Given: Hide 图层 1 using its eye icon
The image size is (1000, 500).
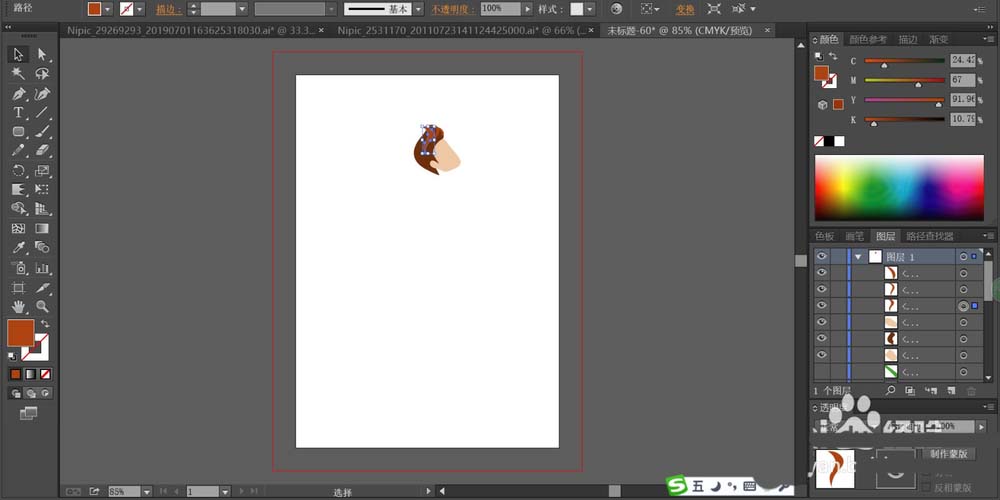Looking at the screenshot, I should click(822, 256).
